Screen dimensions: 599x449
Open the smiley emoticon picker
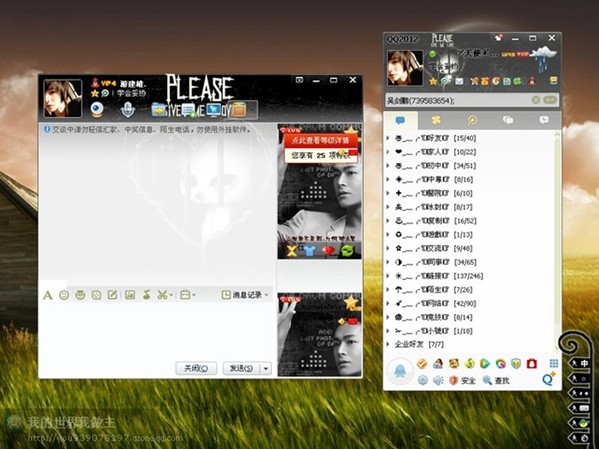pyautogui.click(x=64, y=295)
